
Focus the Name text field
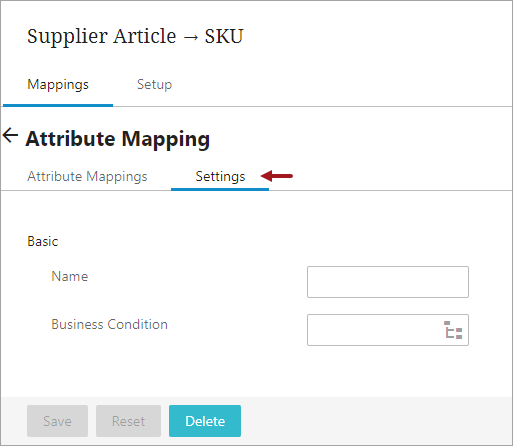388,282
